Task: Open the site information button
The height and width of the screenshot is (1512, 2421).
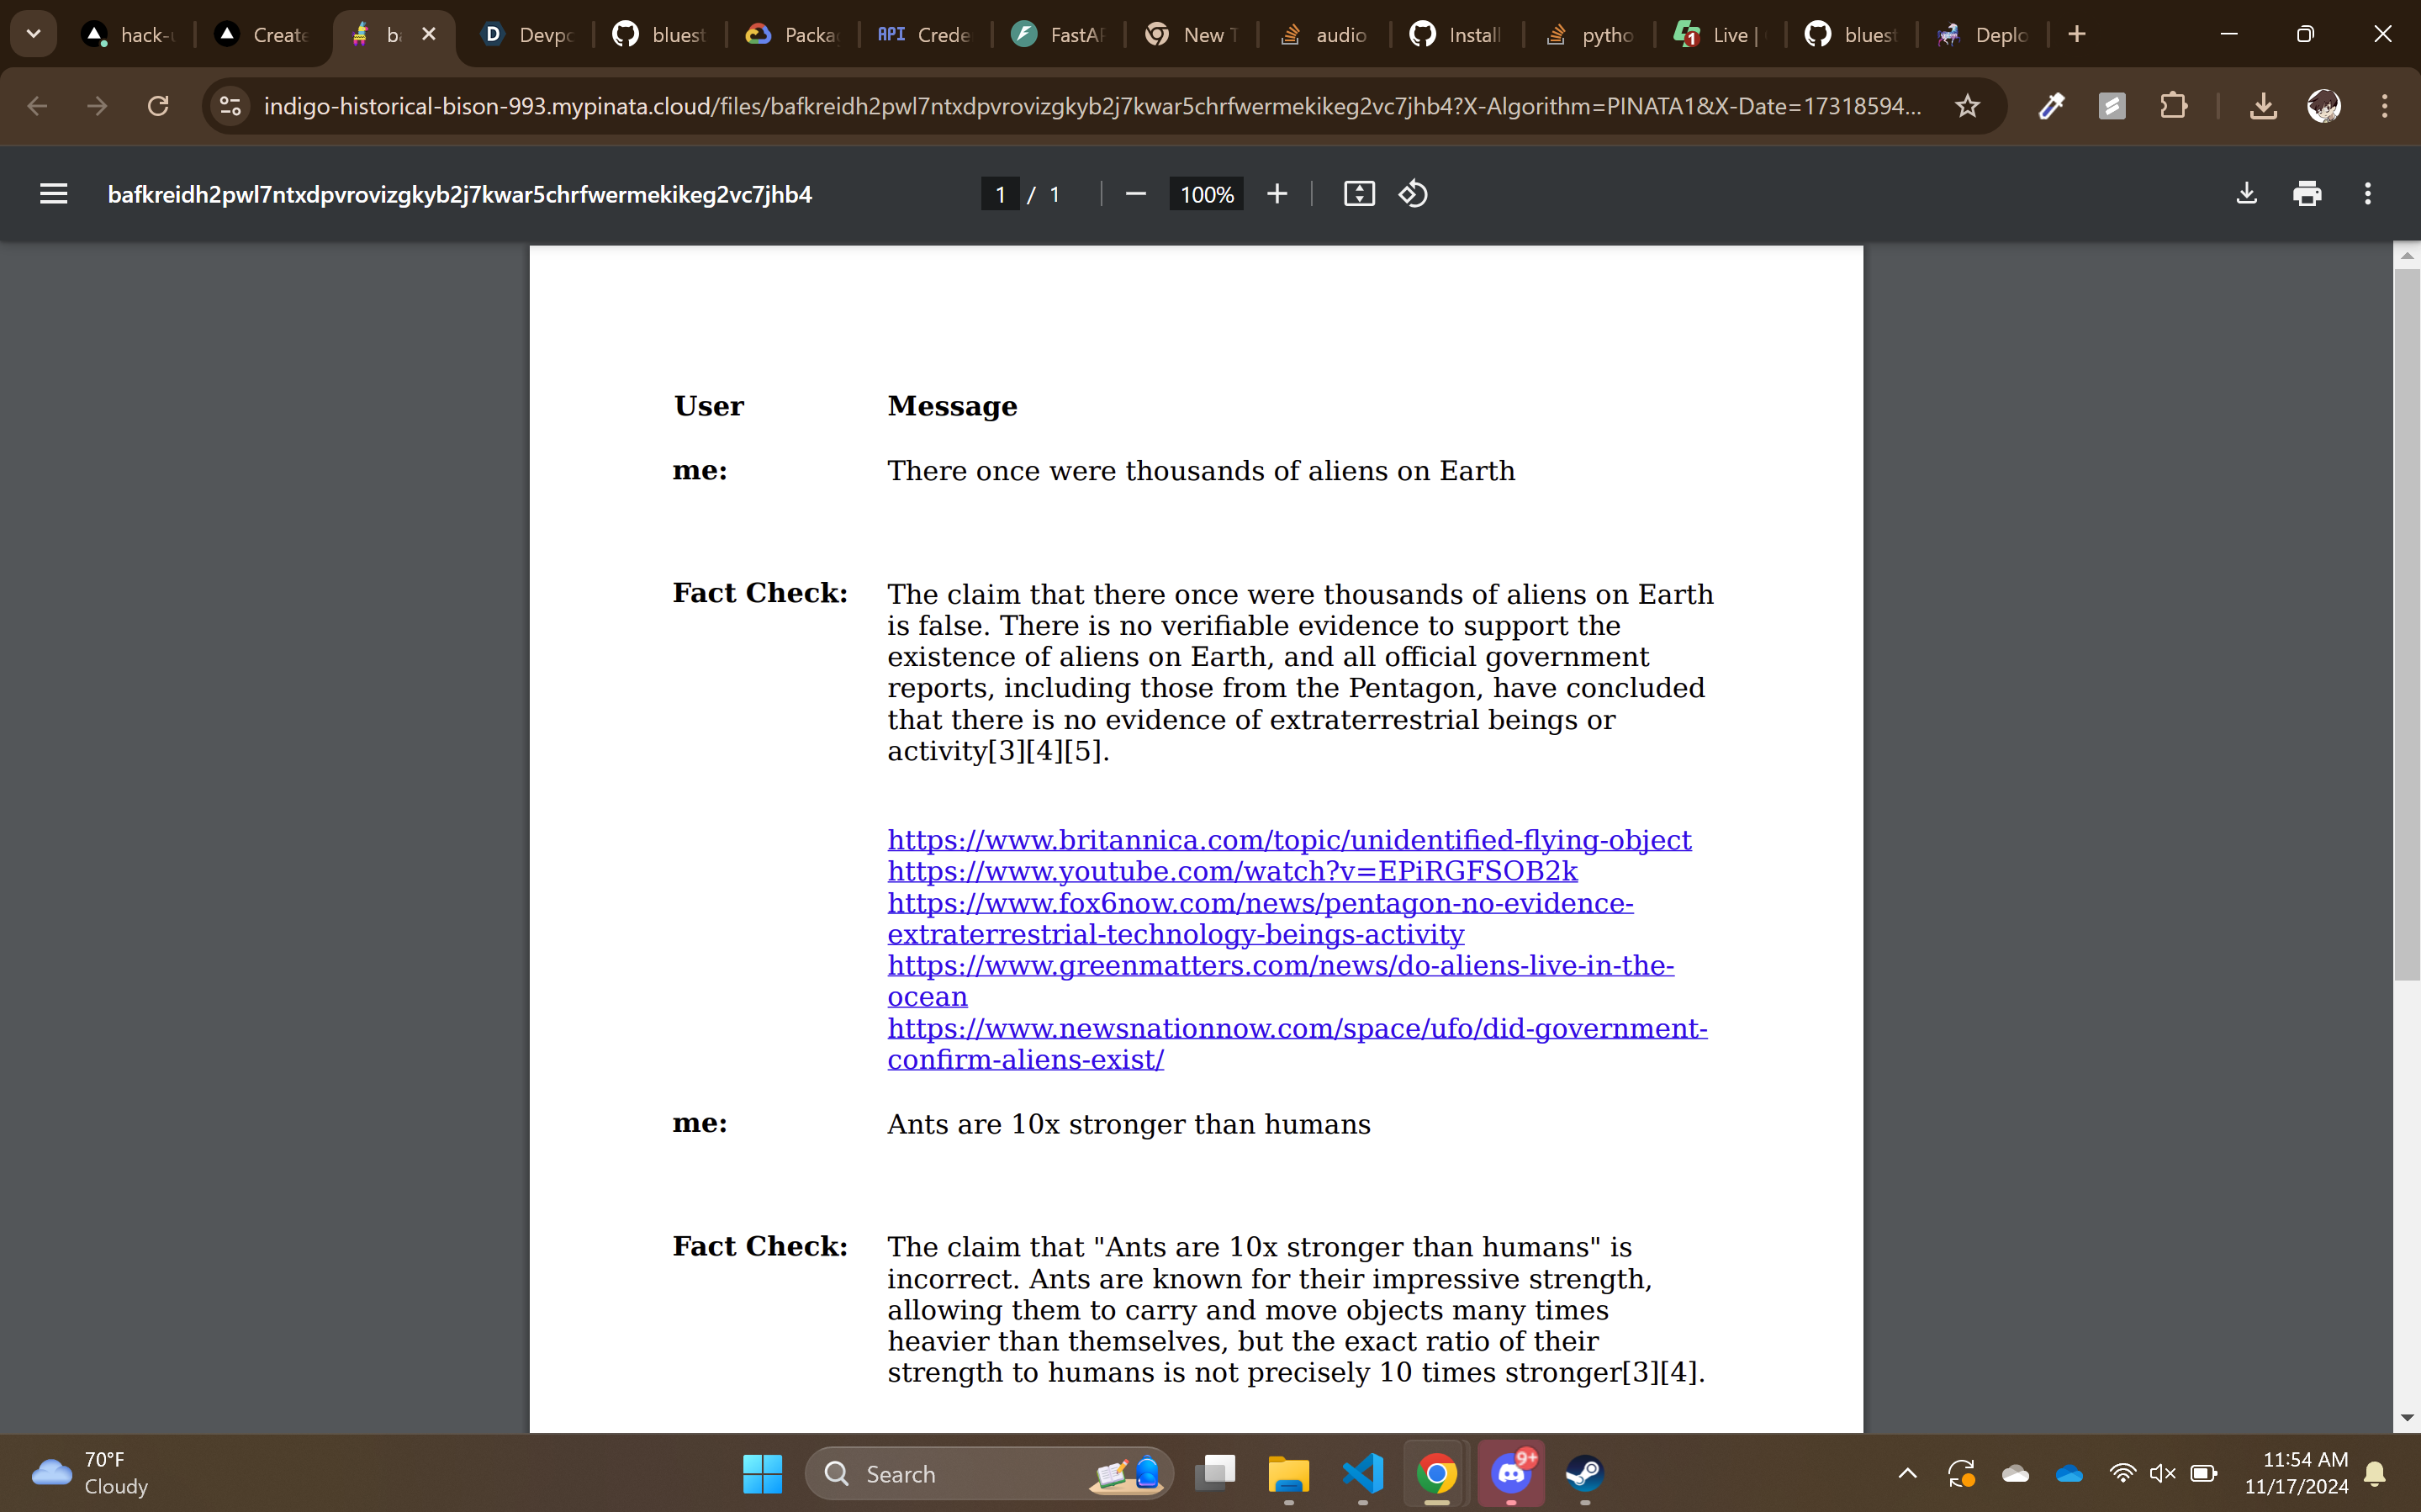Action: [x=230, y=106]
